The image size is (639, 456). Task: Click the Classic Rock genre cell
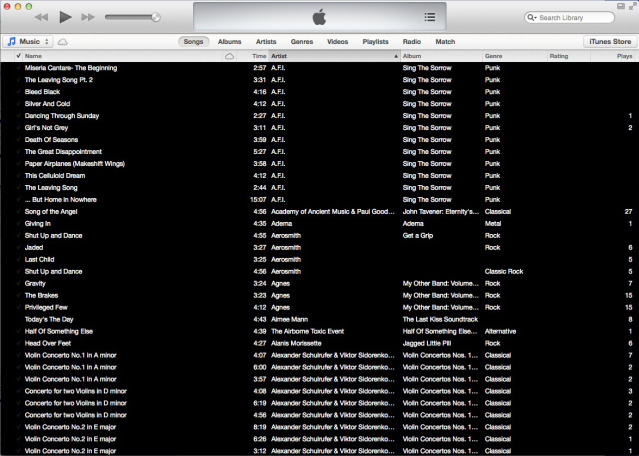(x=504, y=271)
